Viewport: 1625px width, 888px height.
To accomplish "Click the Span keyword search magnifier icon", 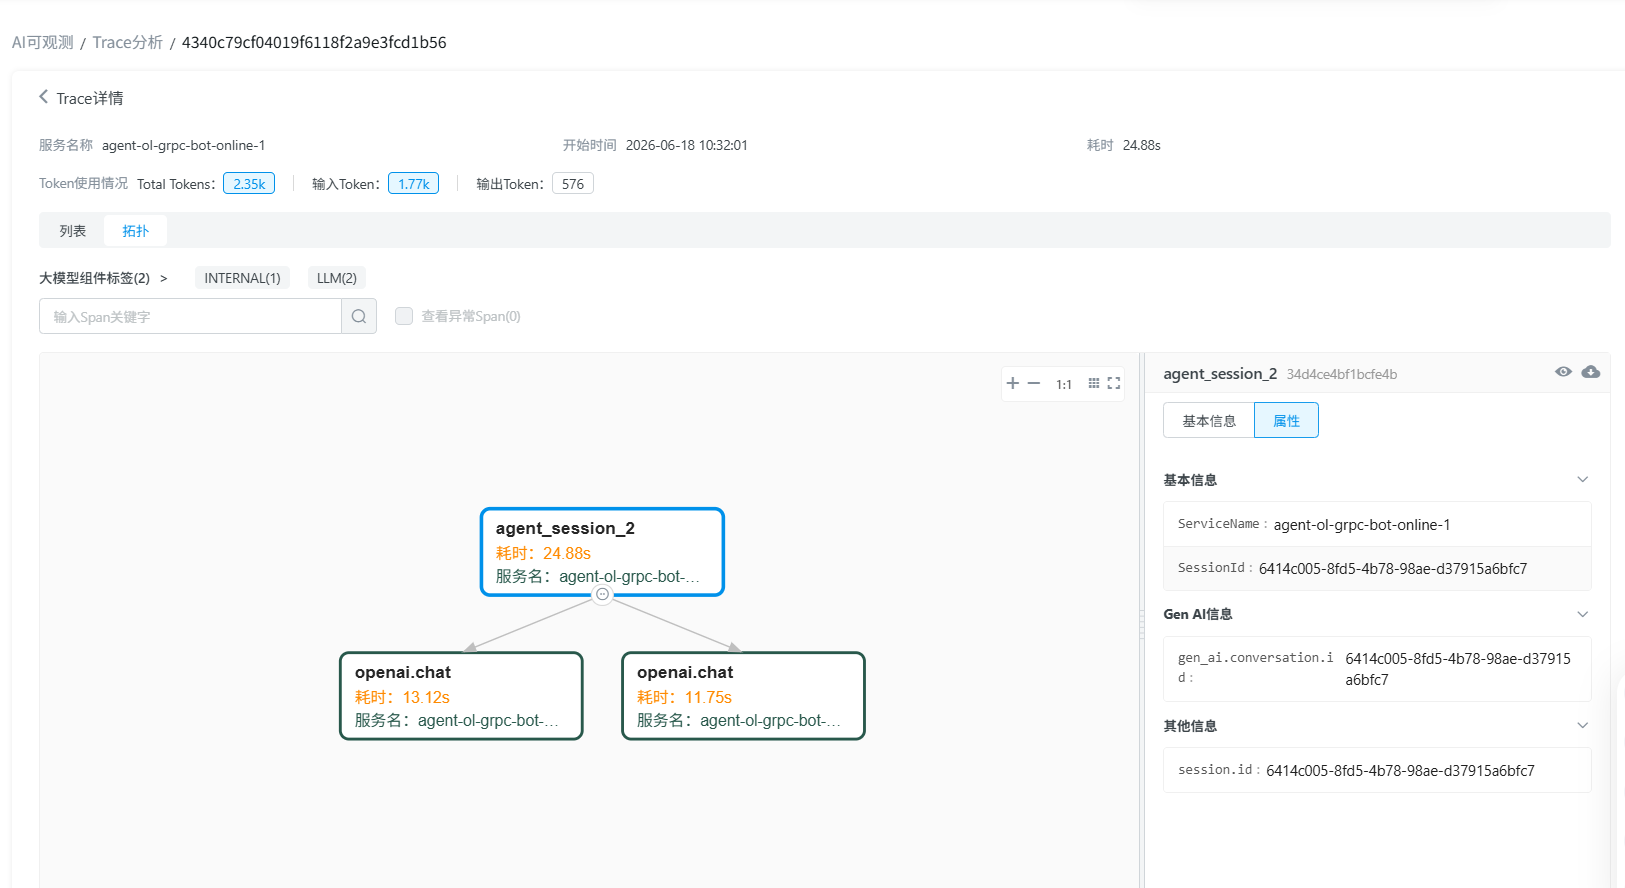I will (359, 316).
